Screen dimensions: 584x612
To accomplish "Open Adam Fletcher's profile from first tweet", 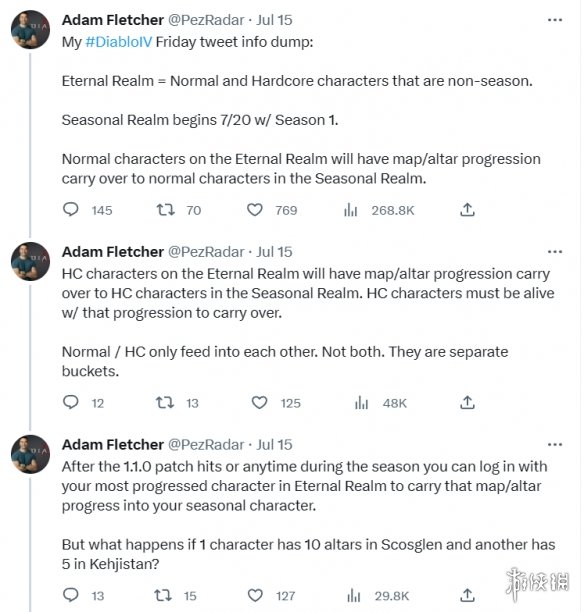I will (112, 20).
